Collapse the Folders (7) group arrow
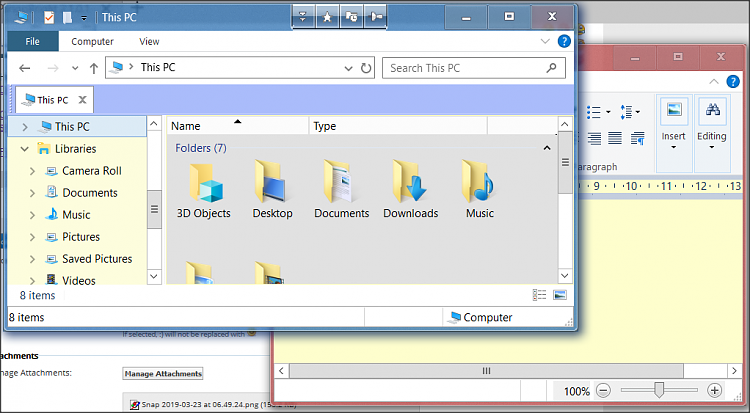 [x=547, y=148]
